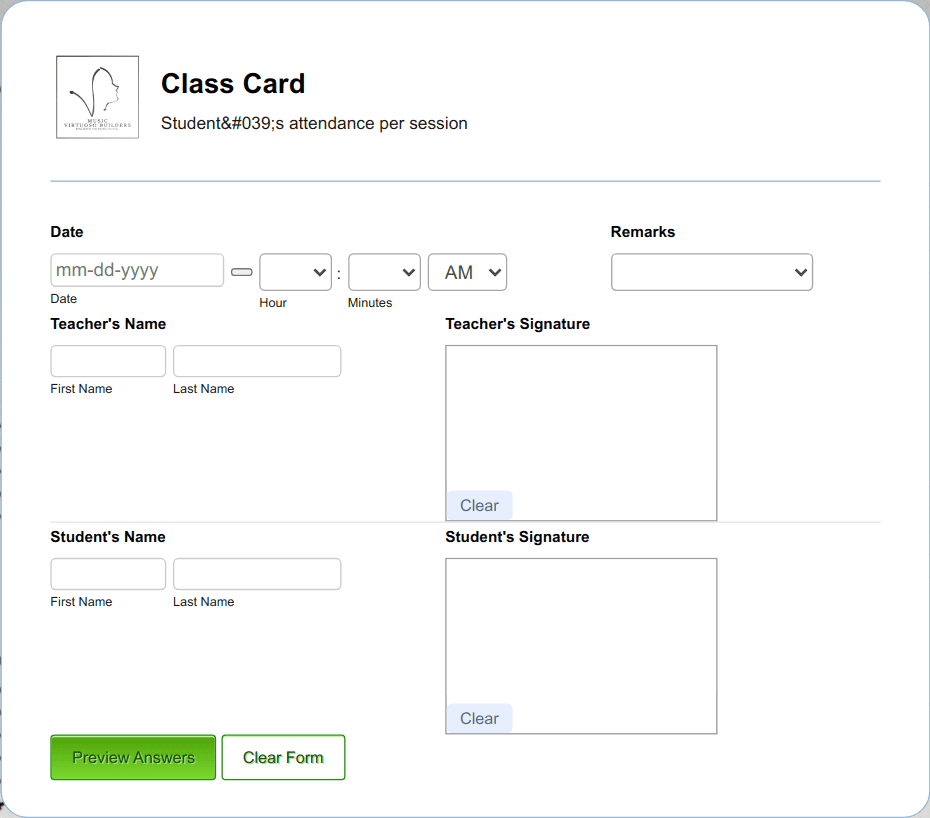Click the AM/PM dropdown chevron

[x=495, y=271]
